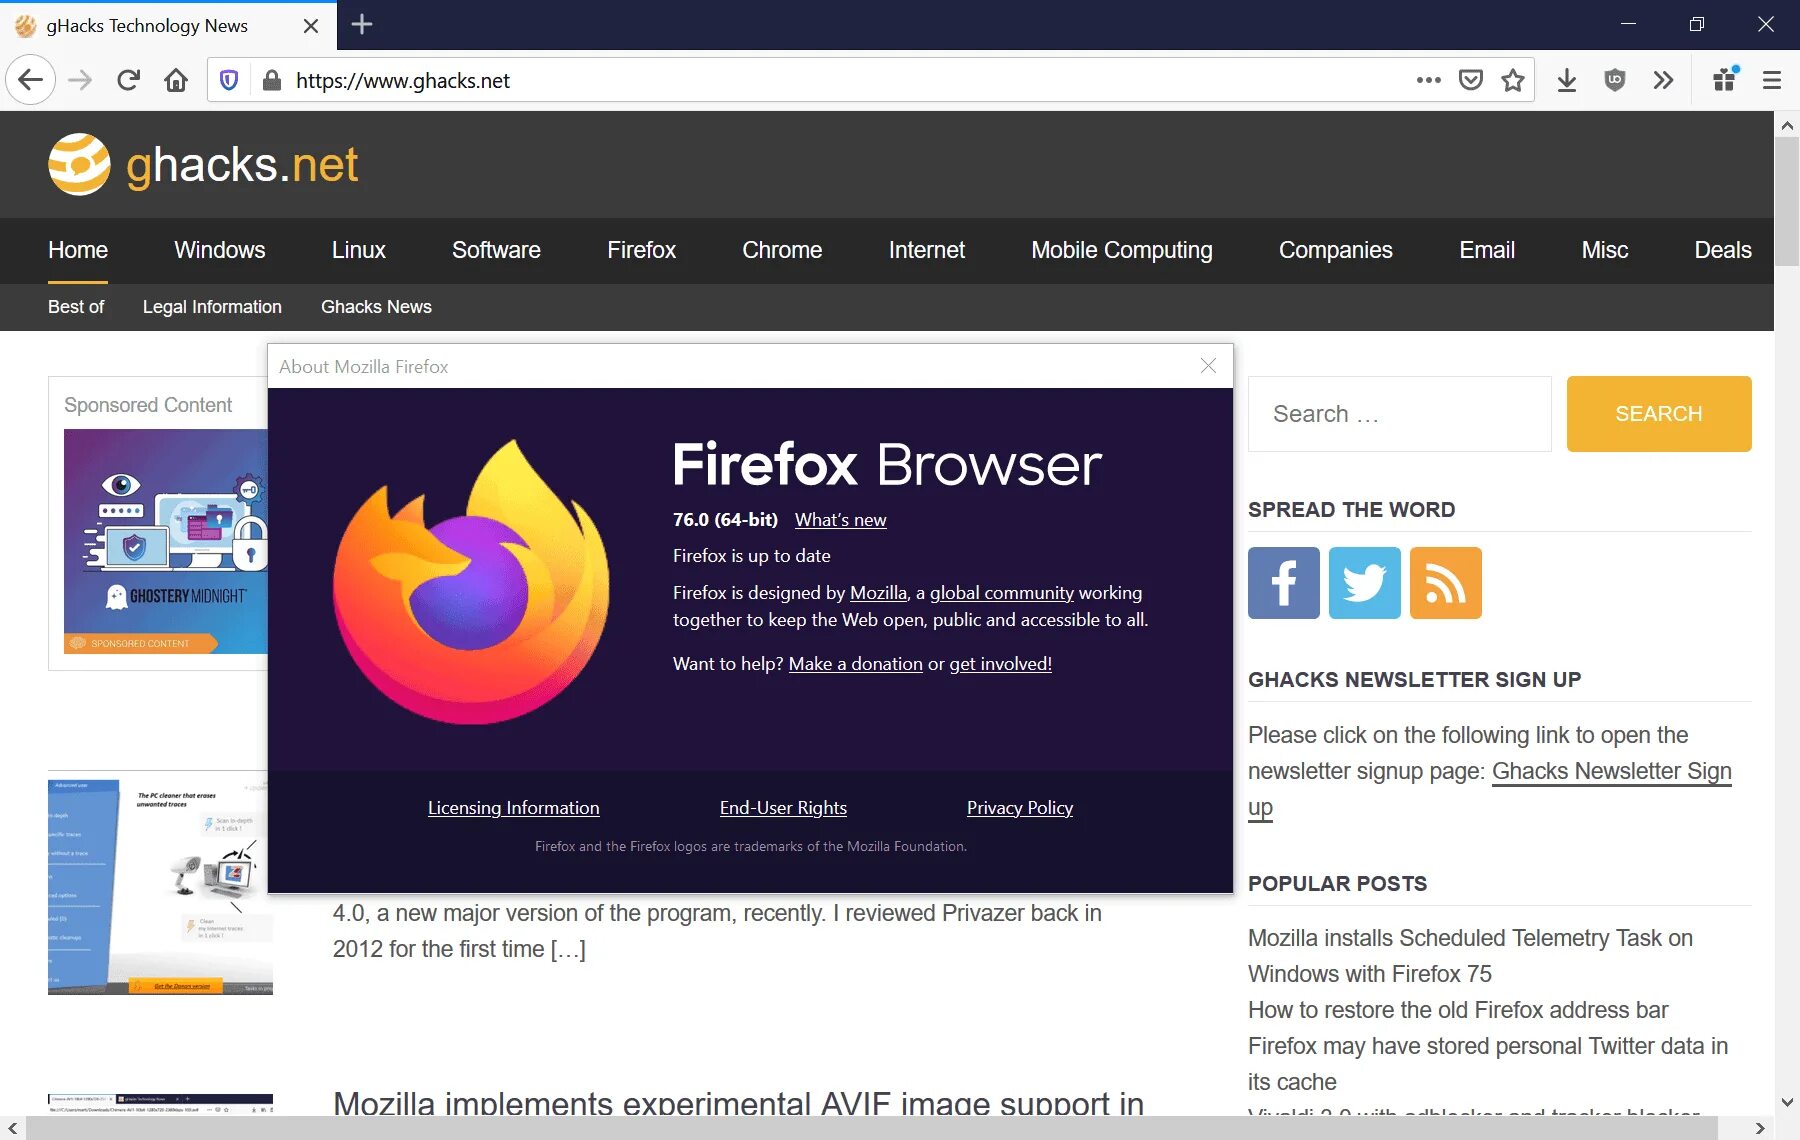Open the uBlock shield extension icon
The image size is (1800, 1140).
(x=1615, y=80)
